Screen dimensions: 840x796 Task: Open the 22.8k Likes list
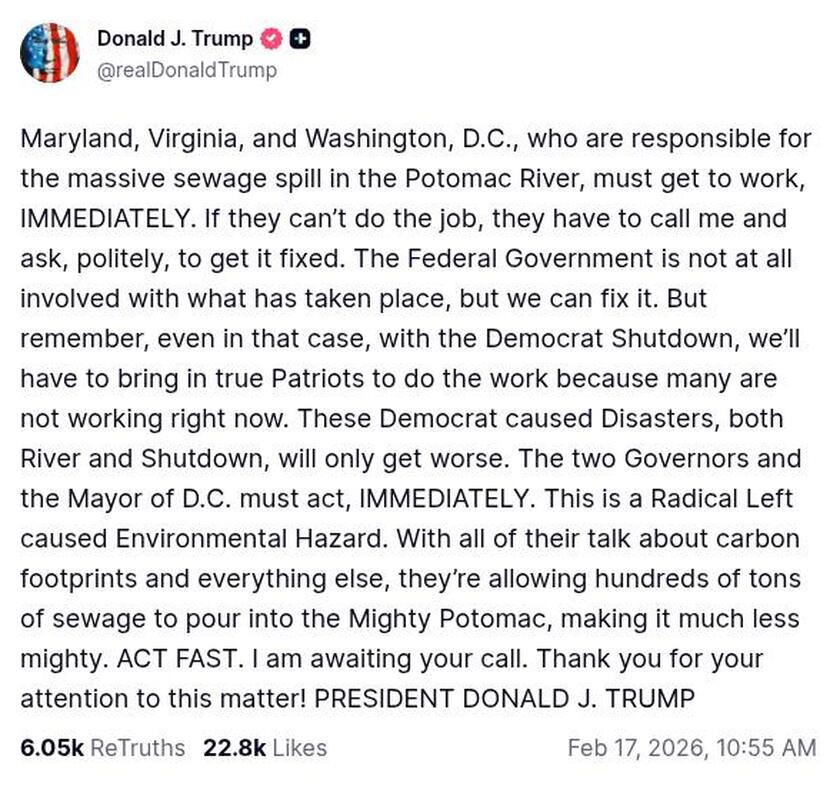click(265, 746)
